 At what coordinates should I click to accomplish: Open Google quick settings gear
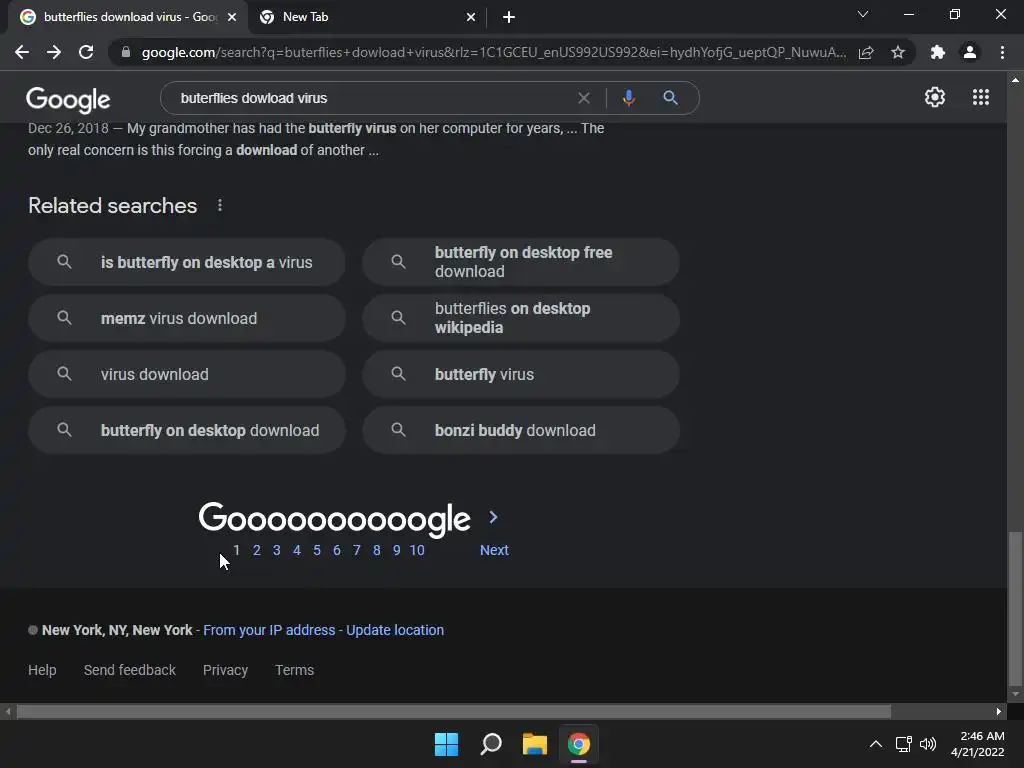coord(935,97)
